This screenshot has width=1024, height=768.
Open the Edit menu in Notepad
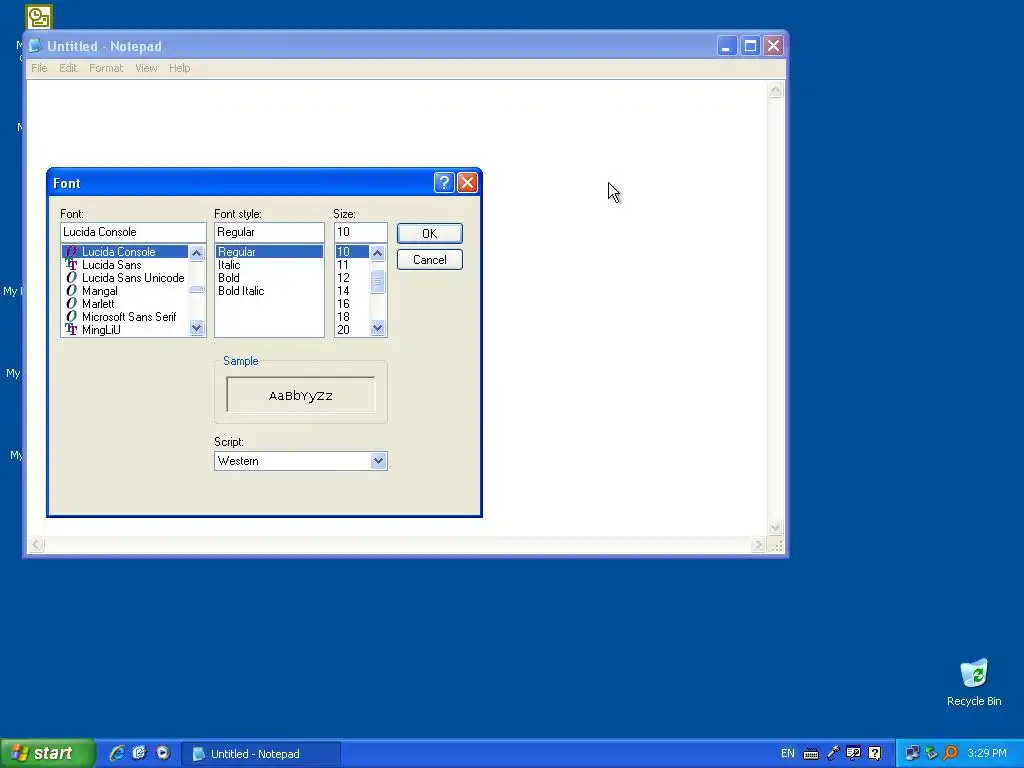[68, 68]
